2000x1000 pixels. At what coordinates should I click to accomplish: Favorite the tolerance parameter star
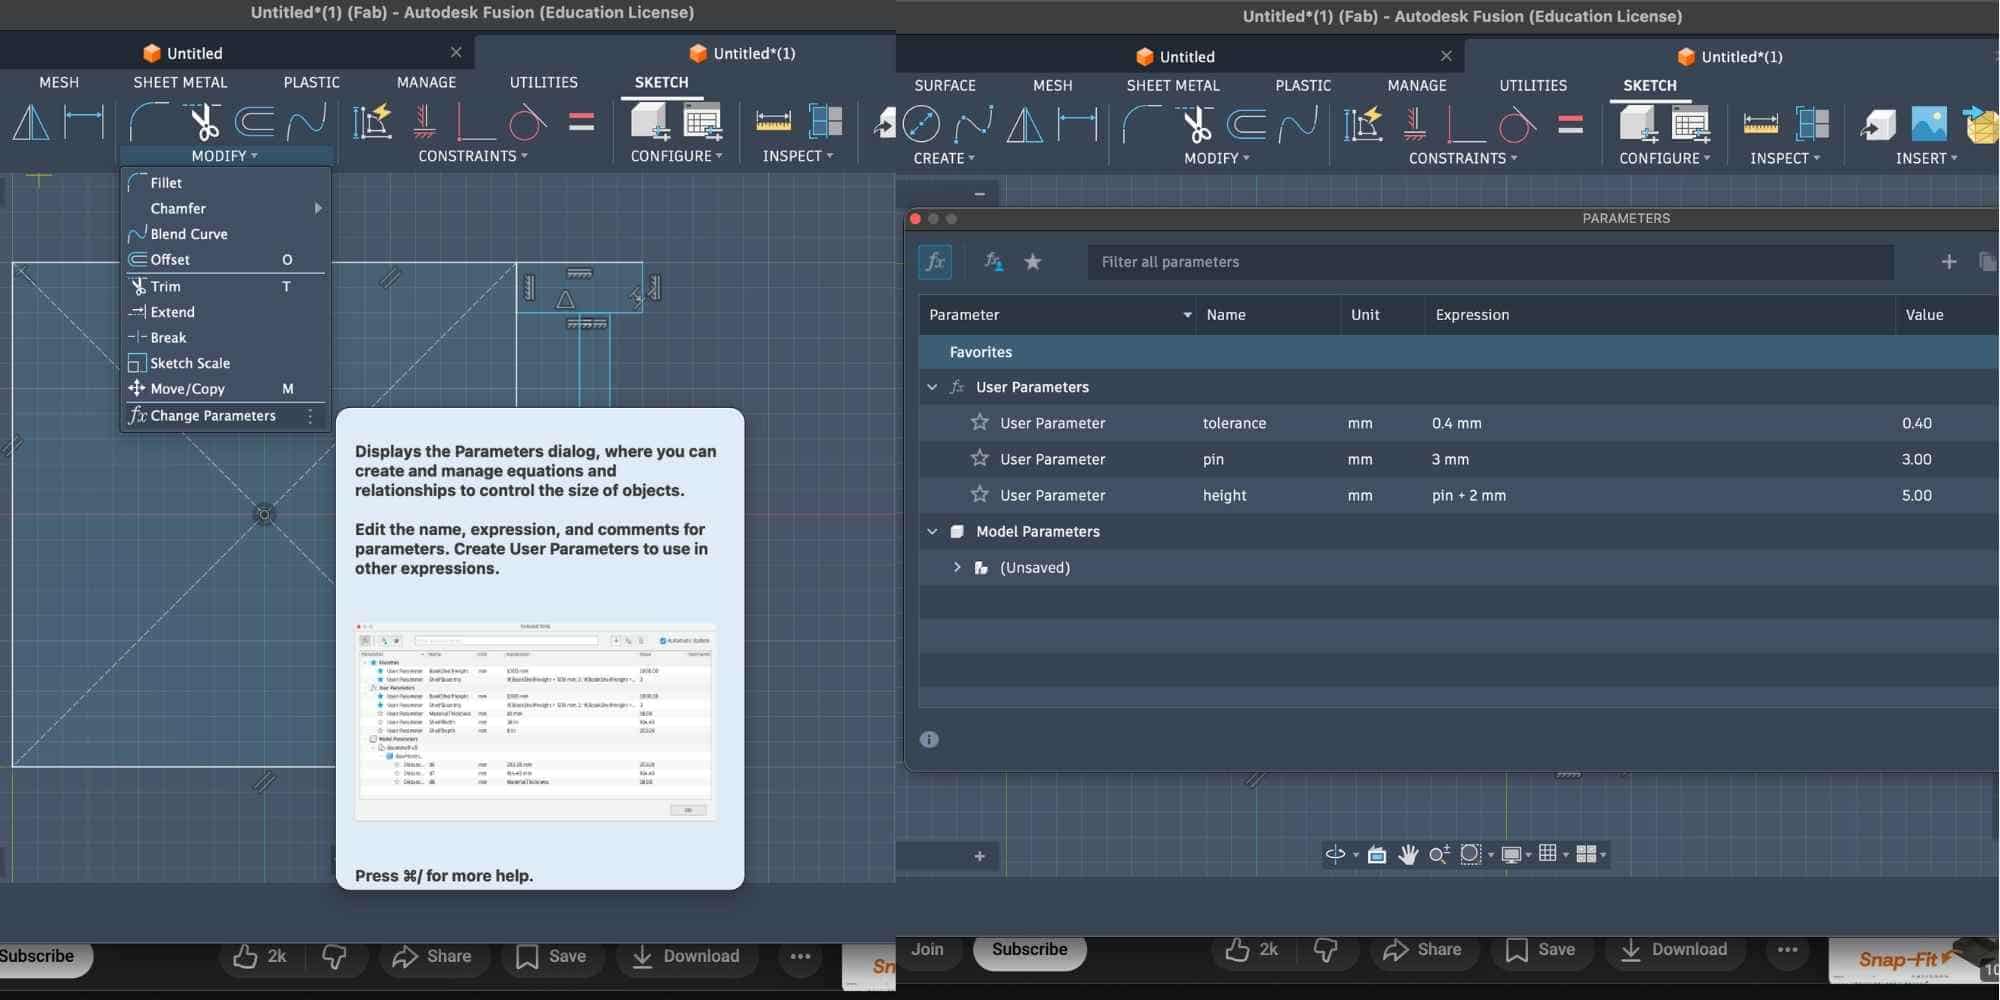pyautogui.click(x=980, y=423)
